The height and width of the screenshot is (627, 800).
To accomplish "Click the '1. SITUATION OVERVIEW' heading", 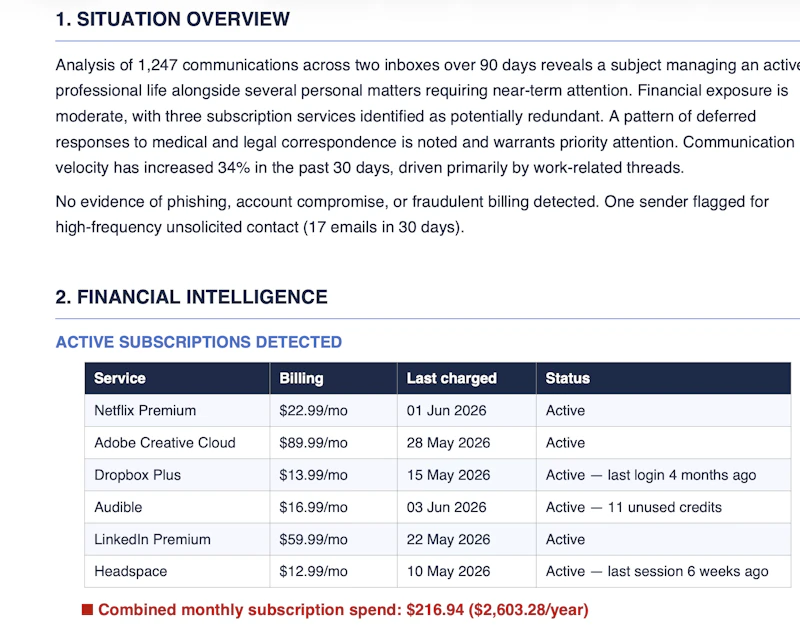I will tap(172, 19).
